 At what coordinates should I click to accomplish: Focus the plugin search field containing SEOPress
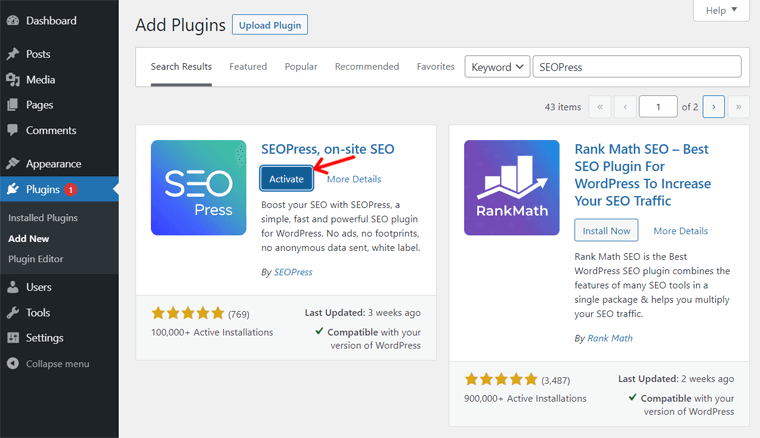point(637,67)
